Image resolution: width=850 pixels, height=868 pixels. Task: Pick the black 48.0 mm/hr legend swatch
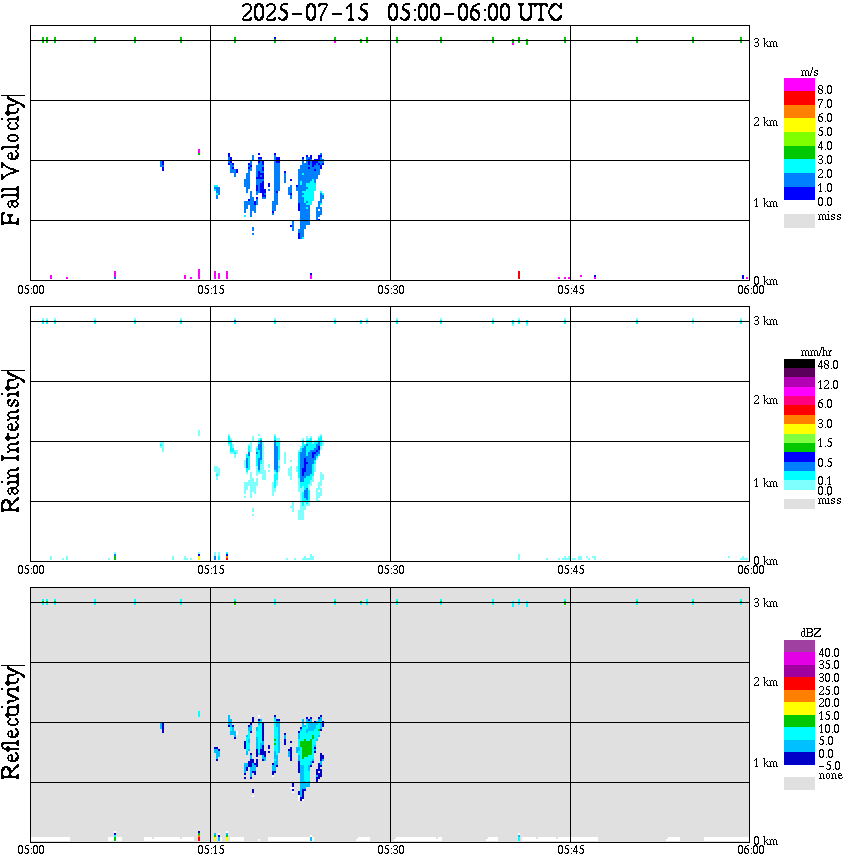pos(799,364)
